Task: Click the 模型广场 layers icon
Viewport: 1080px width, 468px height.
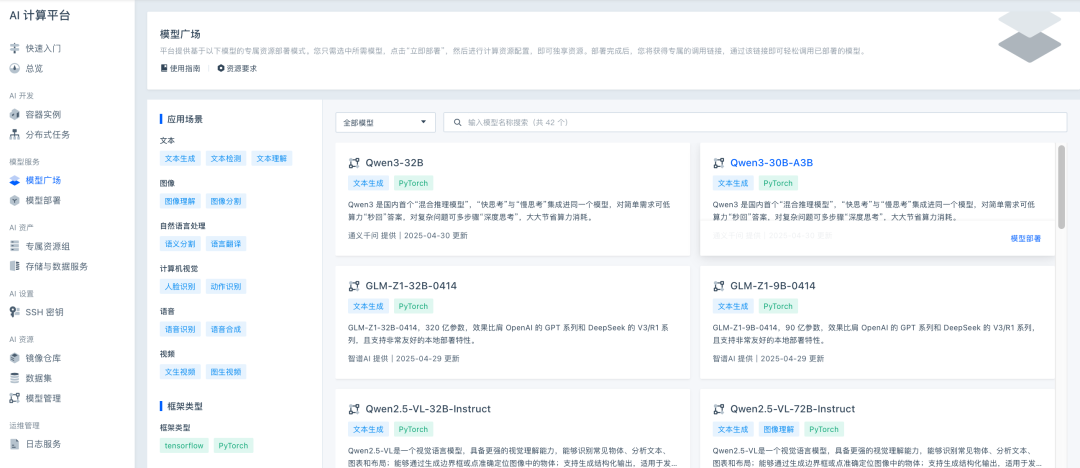Action: point(14,181)
